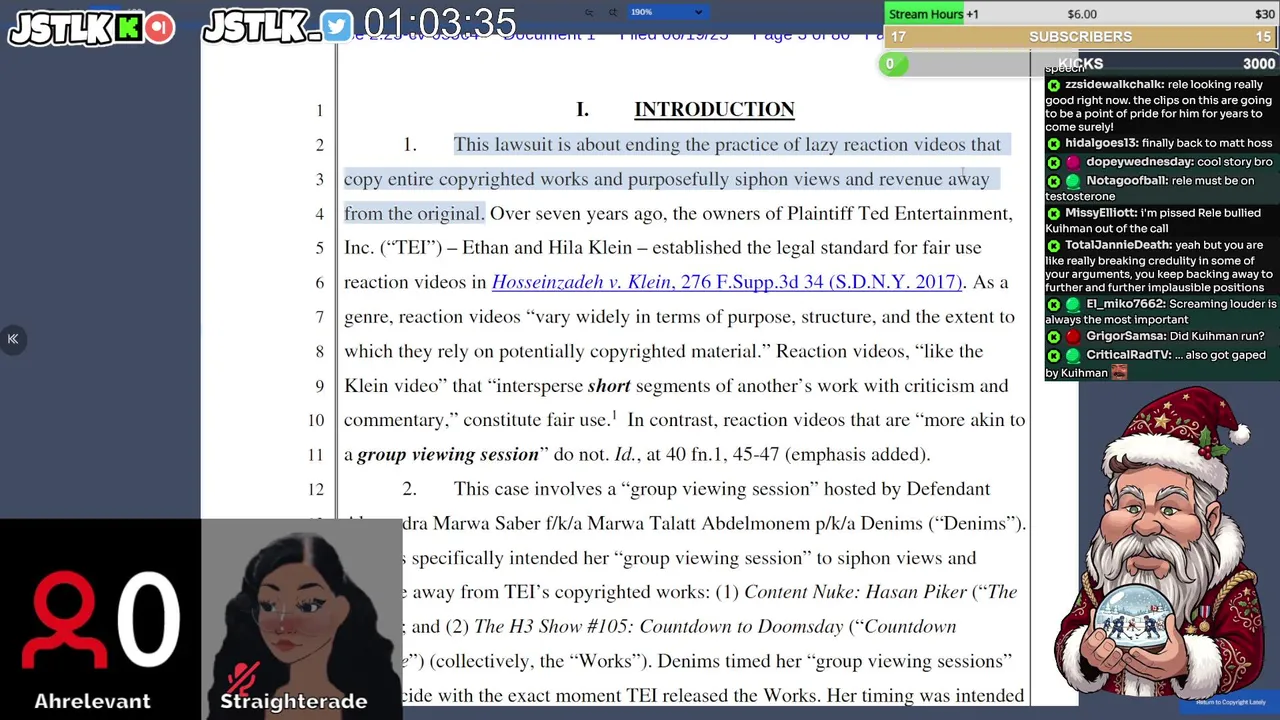The height and width of the screenshot is (720, 1280).
Task: Click the green badge beside El_miko7662
Action: click(1073, 304)
